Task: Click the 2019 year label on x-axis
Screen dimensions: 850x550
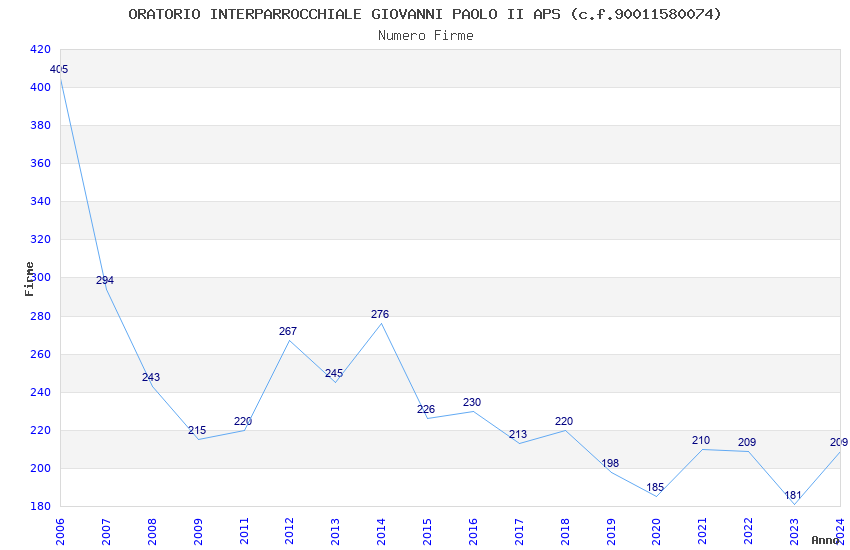Action: point(610,531)
